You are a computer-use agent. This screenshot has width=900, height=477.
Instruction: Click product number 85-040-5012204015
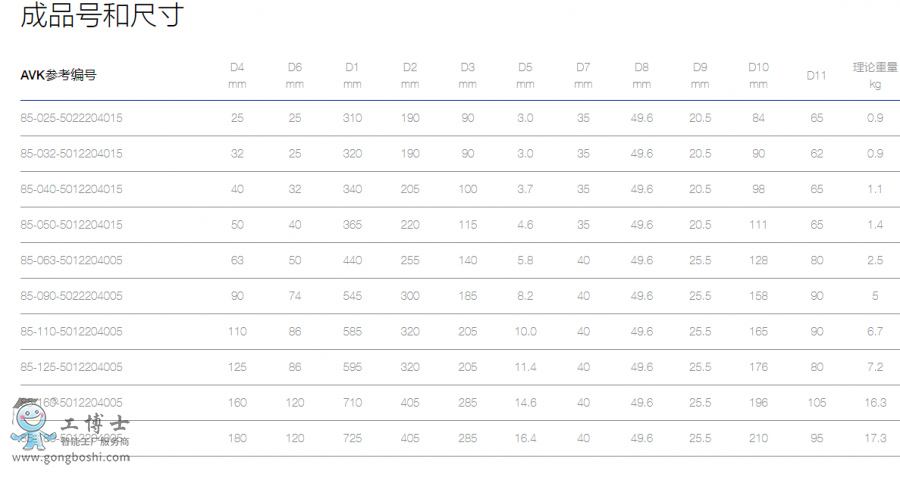tap(72, 189)
